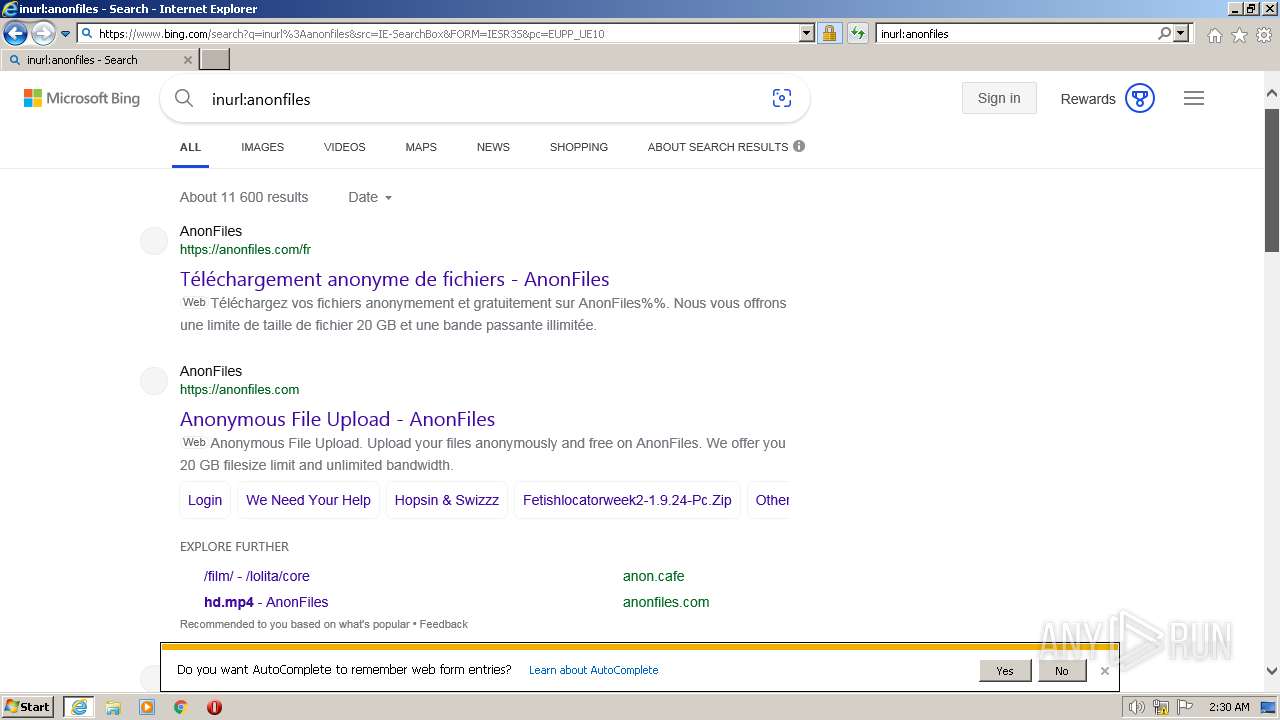Click the volume speaker tray icon

[x=1136, y=707]
